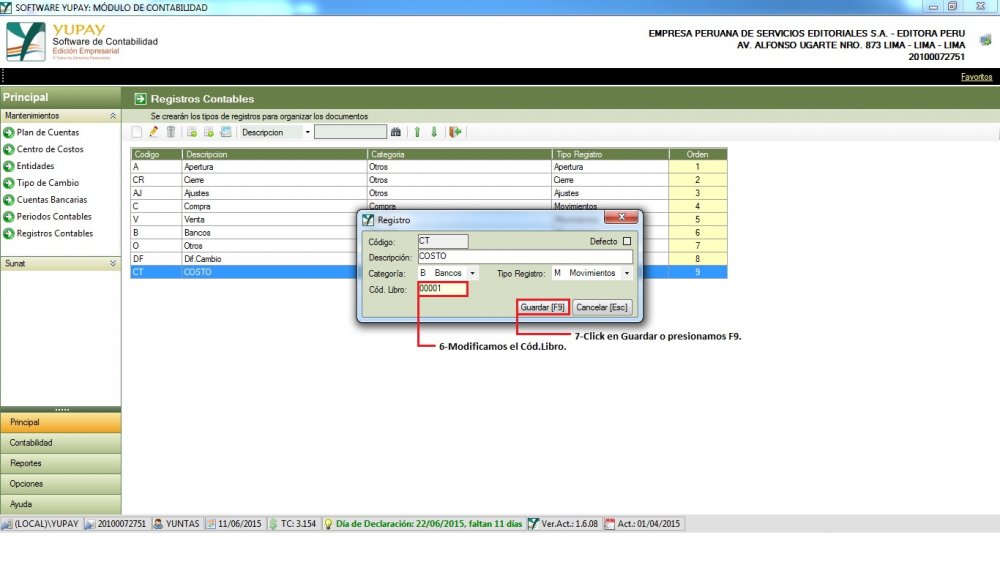This screenshot has width=1000, height=562.
Task: Click the Guardar [F9] button
Action: click(542, 307)
